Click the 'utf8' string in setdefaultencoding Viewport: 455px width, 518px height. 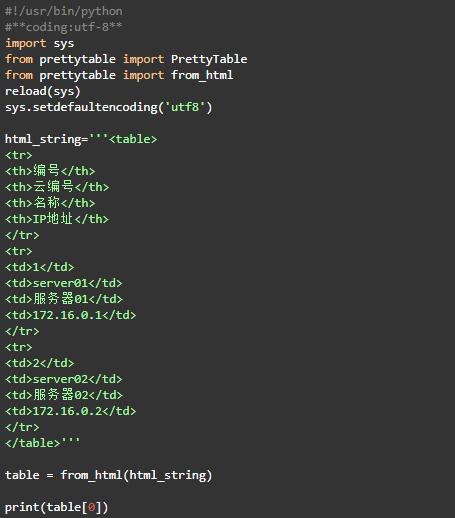[185, 107]
